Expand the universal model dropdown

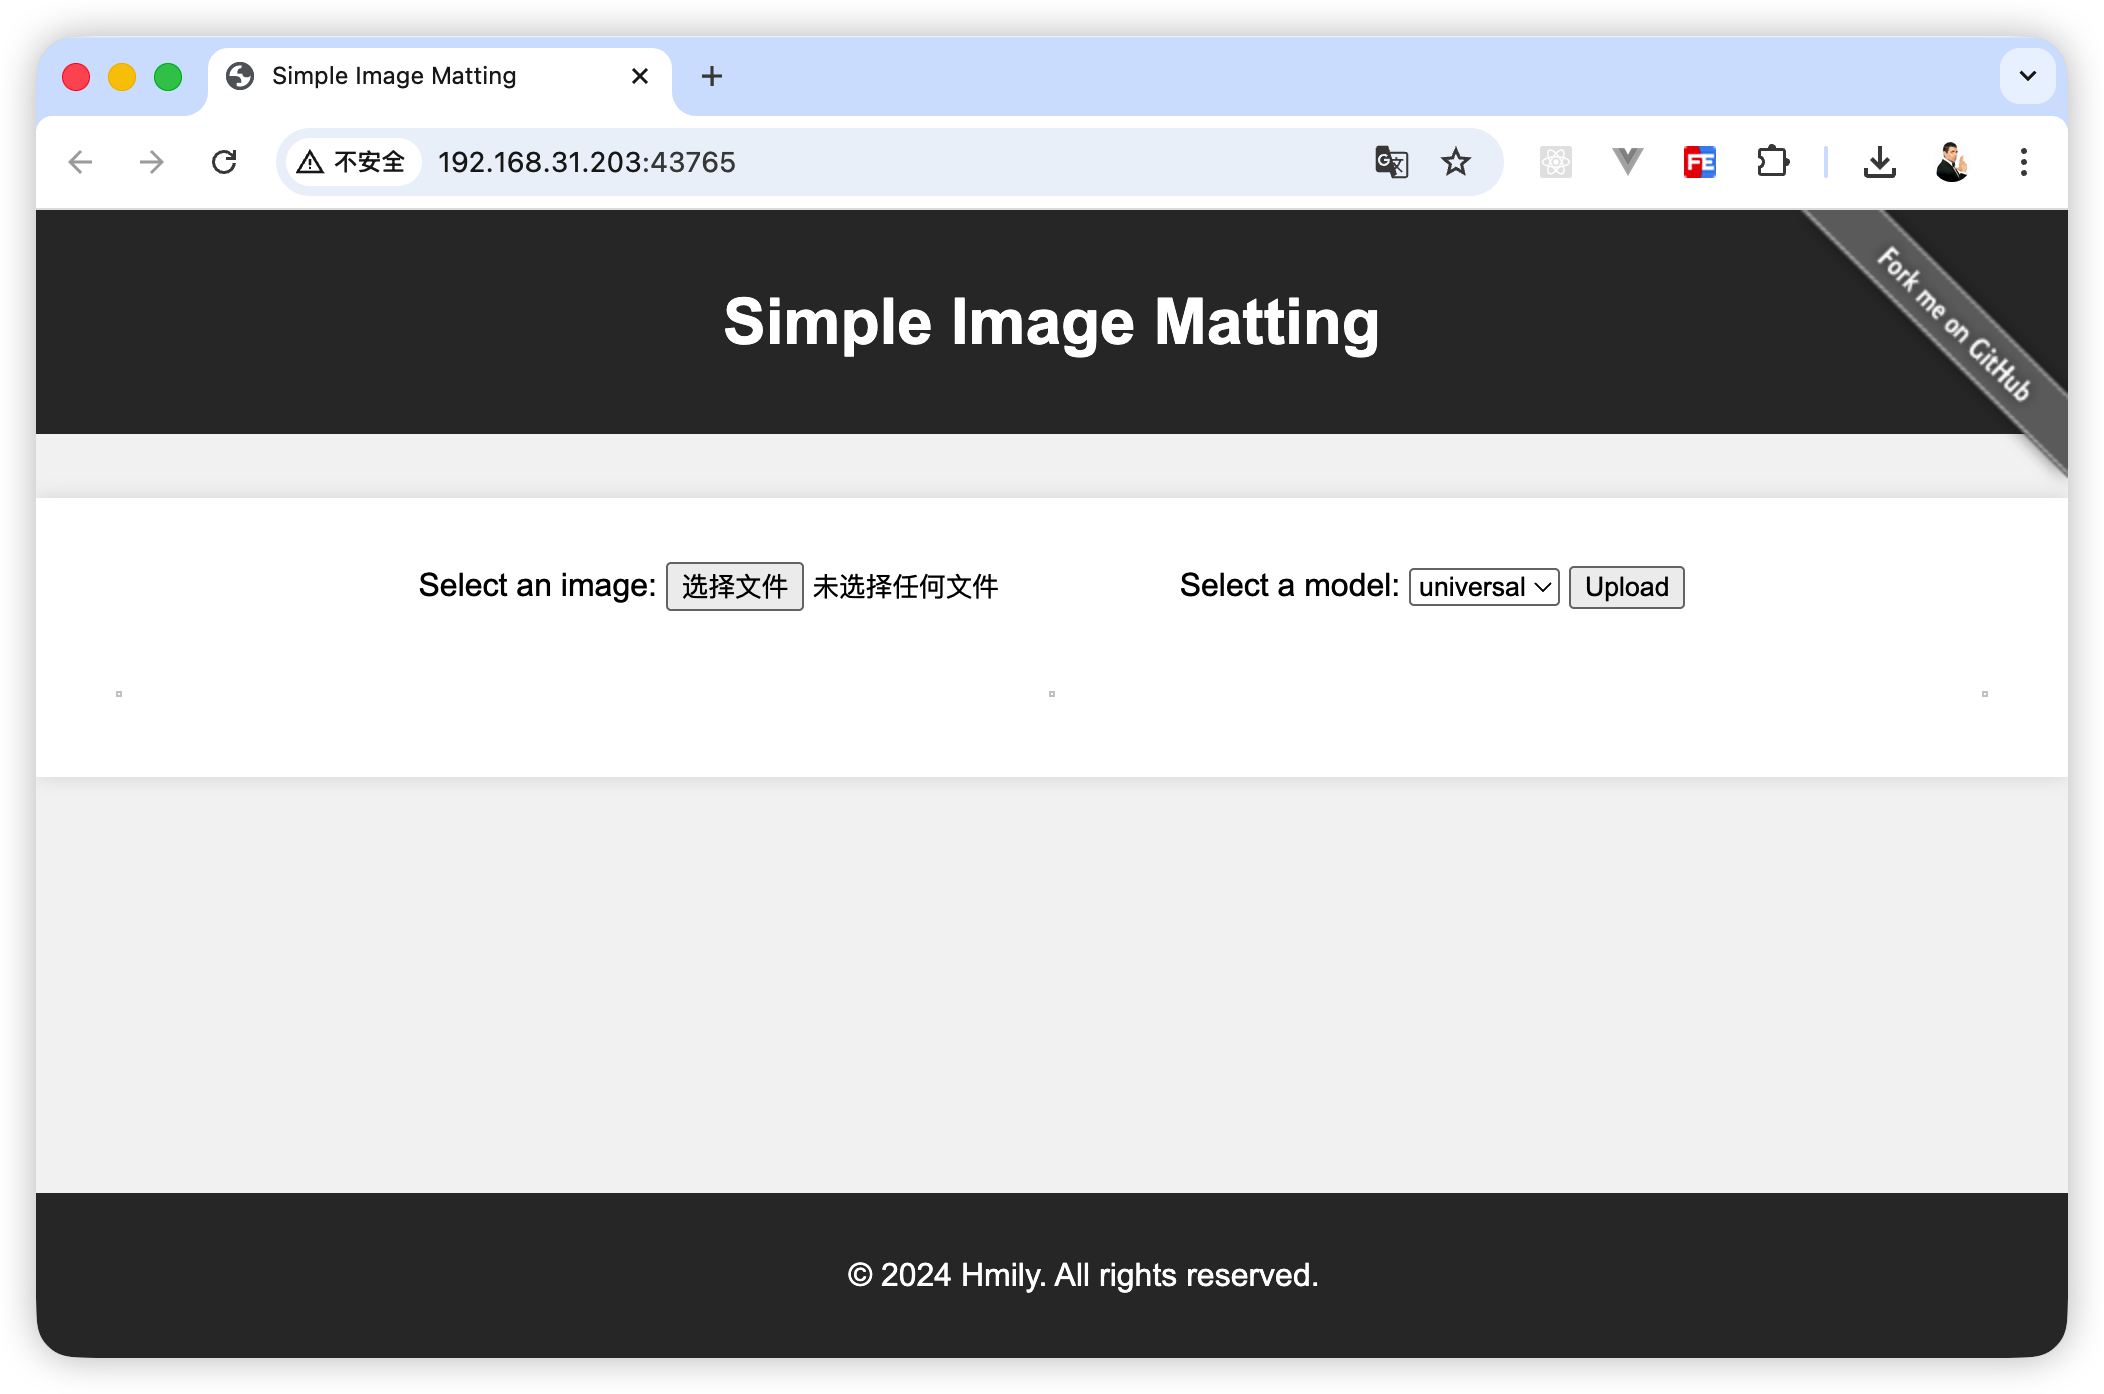1484,587
